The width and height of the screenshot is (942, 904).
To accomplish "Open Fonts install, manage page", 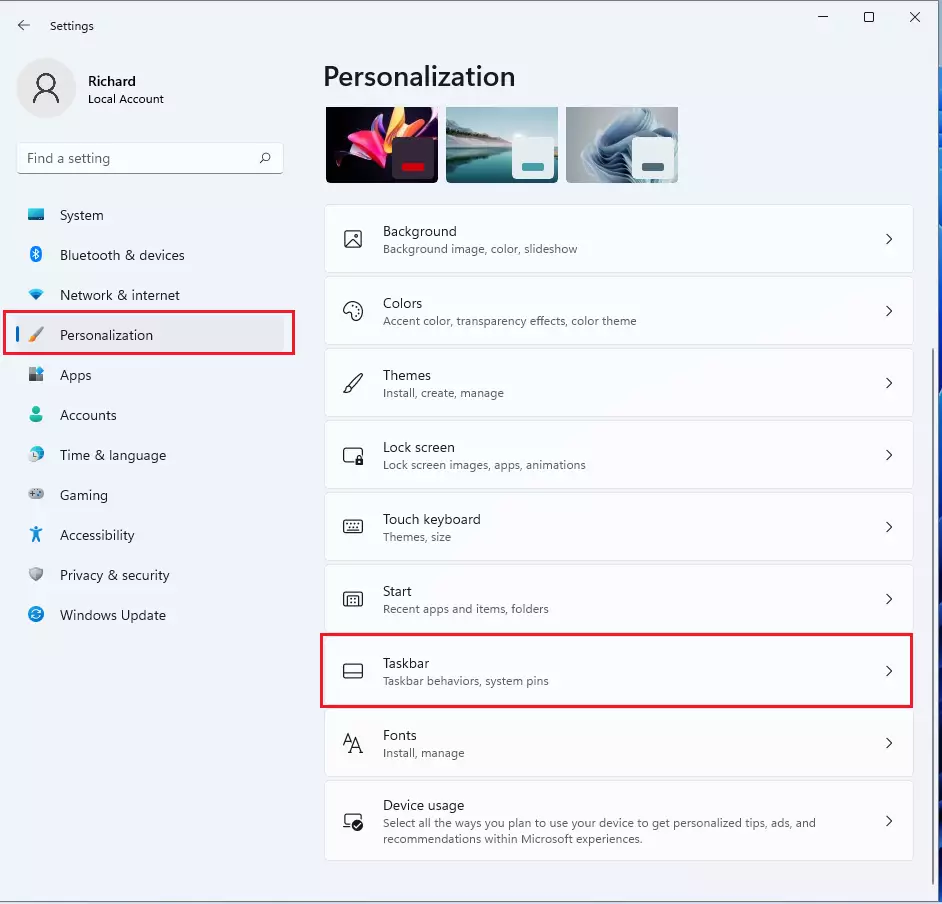I will (x=619, y=743).
